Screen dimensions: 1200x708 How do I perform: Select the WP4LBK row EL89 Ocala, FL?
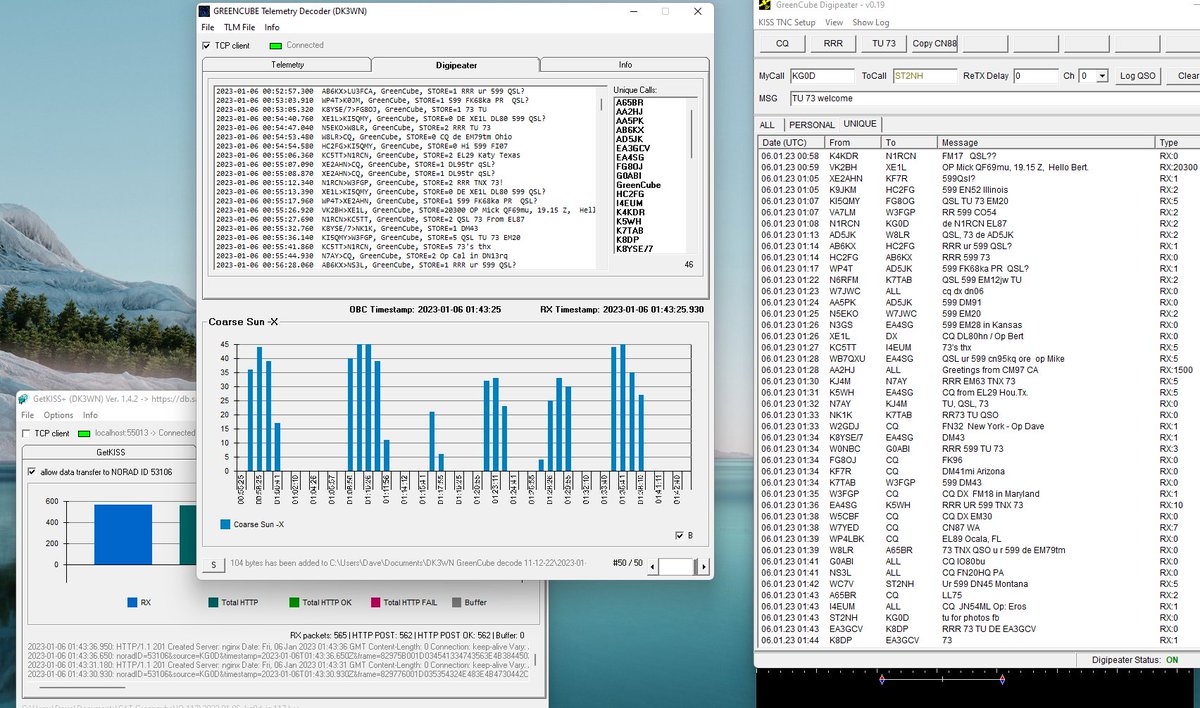pos(979,538)
